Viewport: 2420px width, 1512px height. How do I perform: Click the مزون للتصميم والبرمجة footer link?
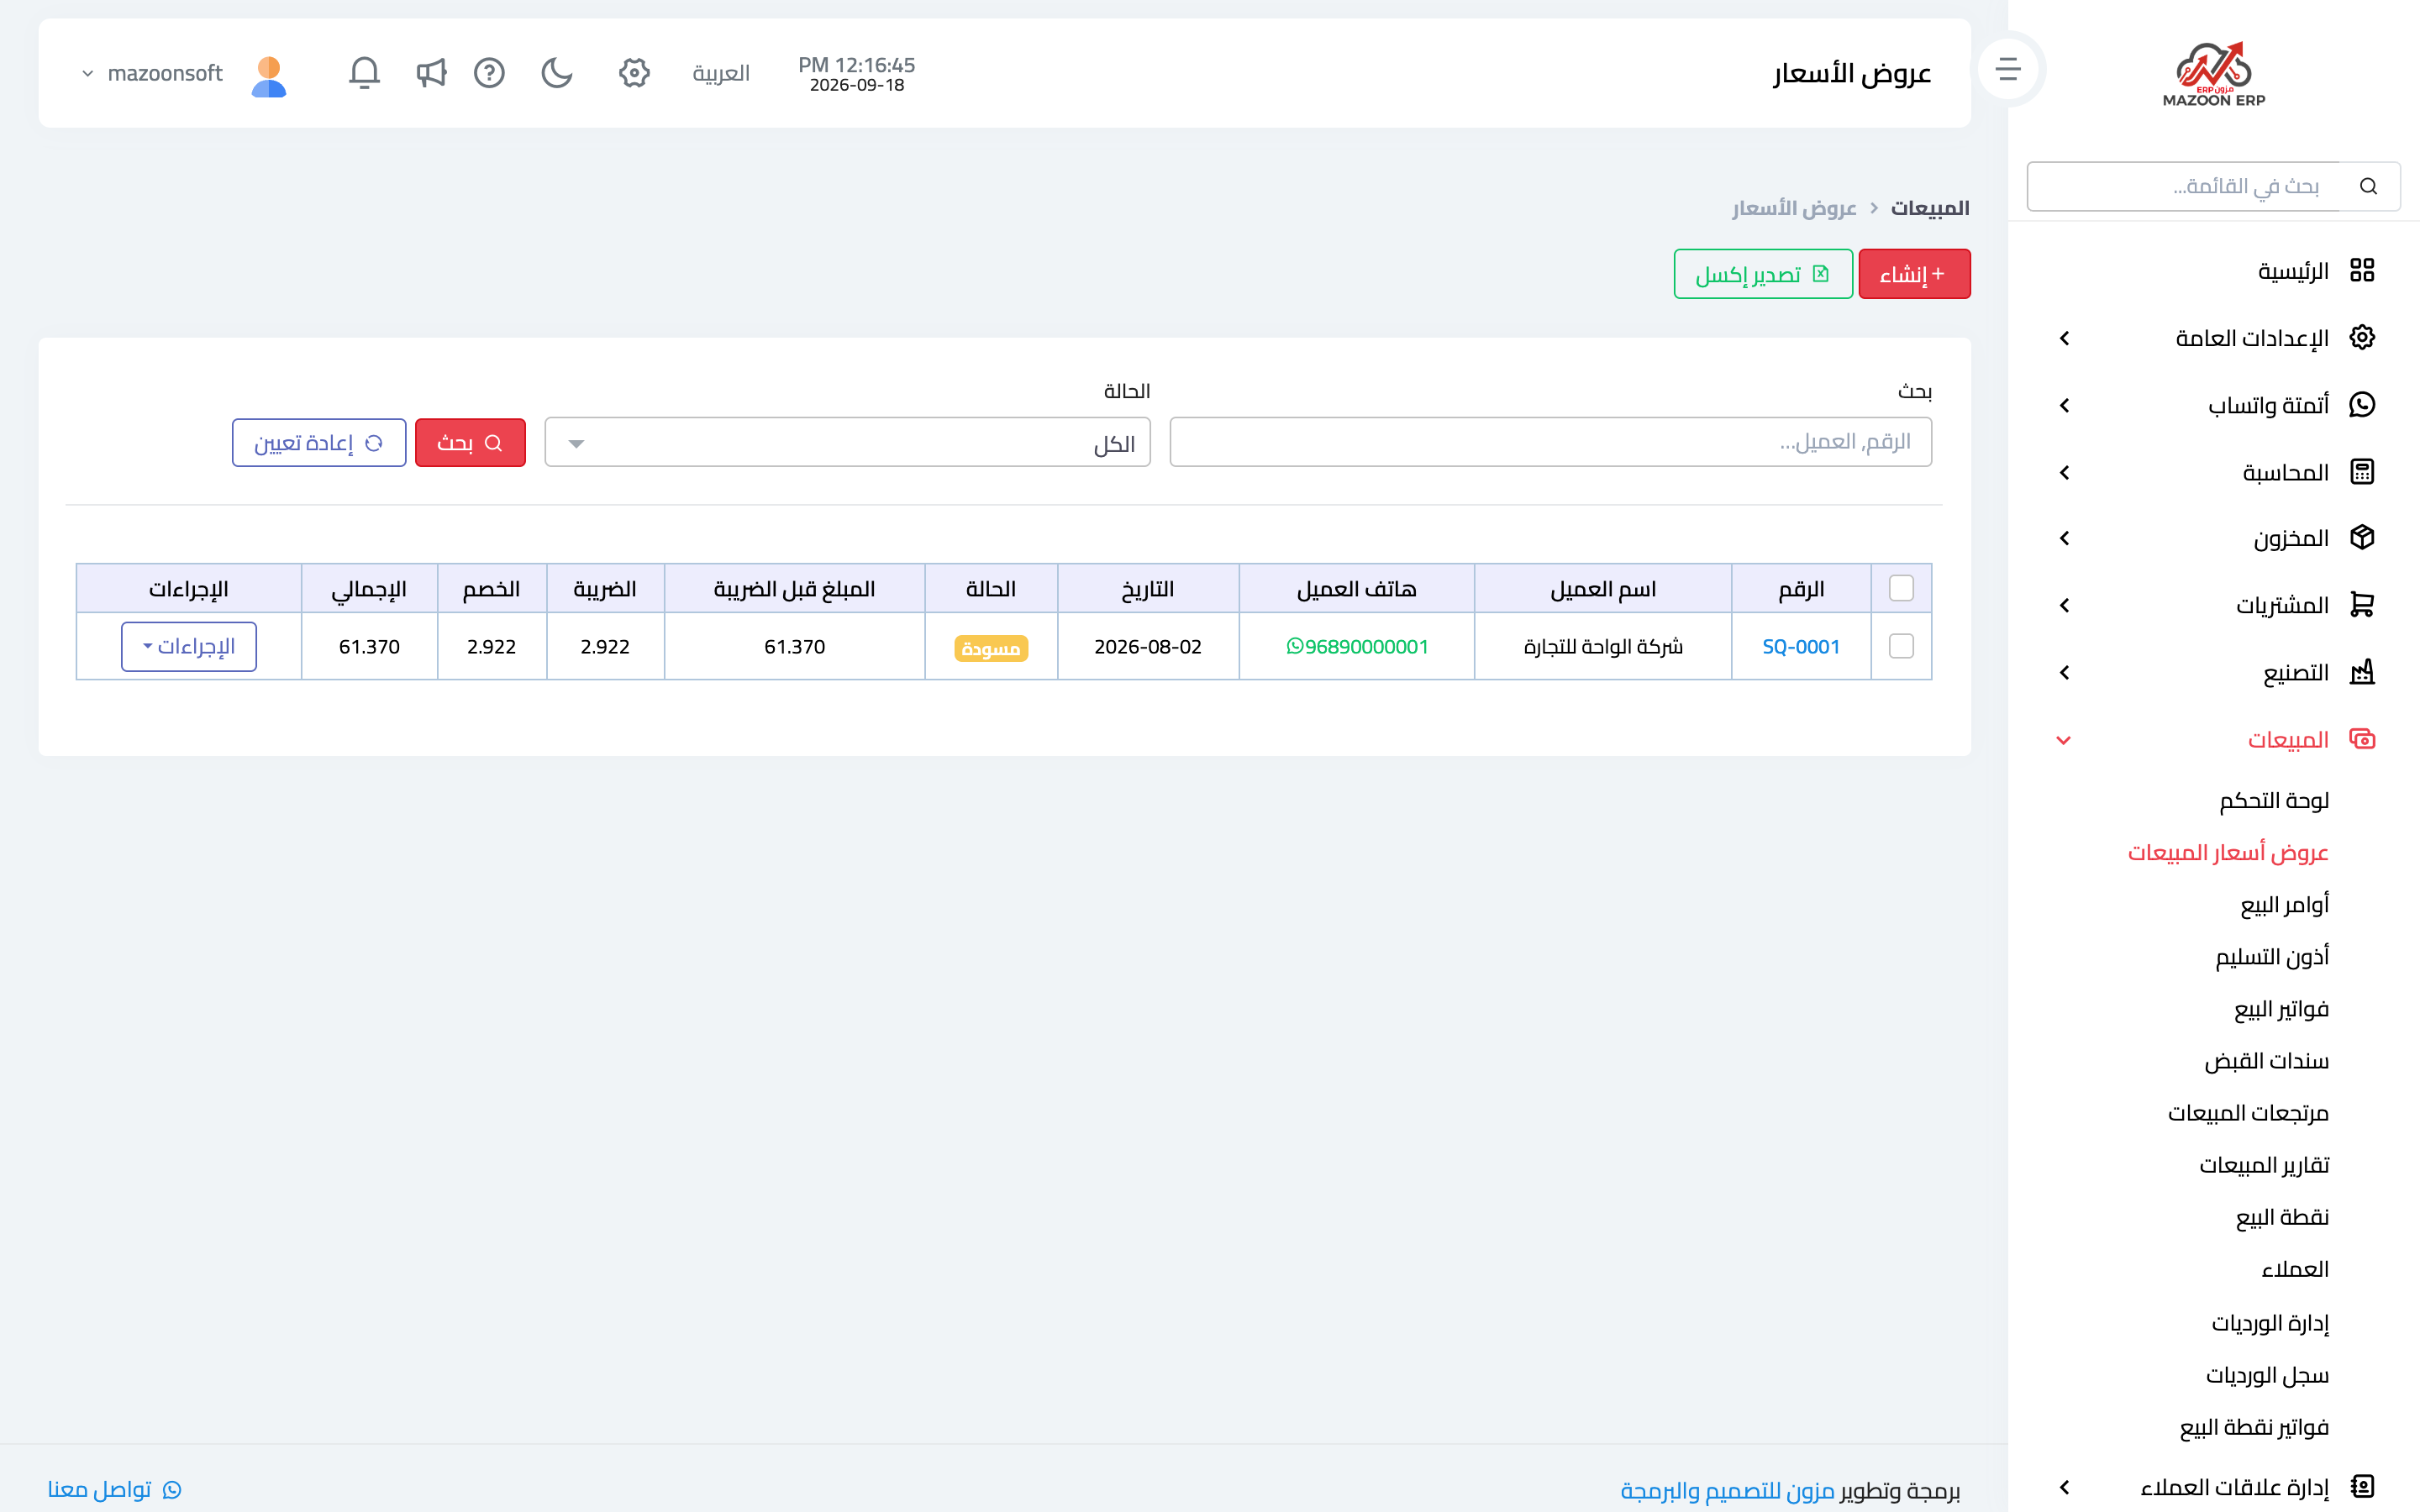click(x=1727, y=1490)
